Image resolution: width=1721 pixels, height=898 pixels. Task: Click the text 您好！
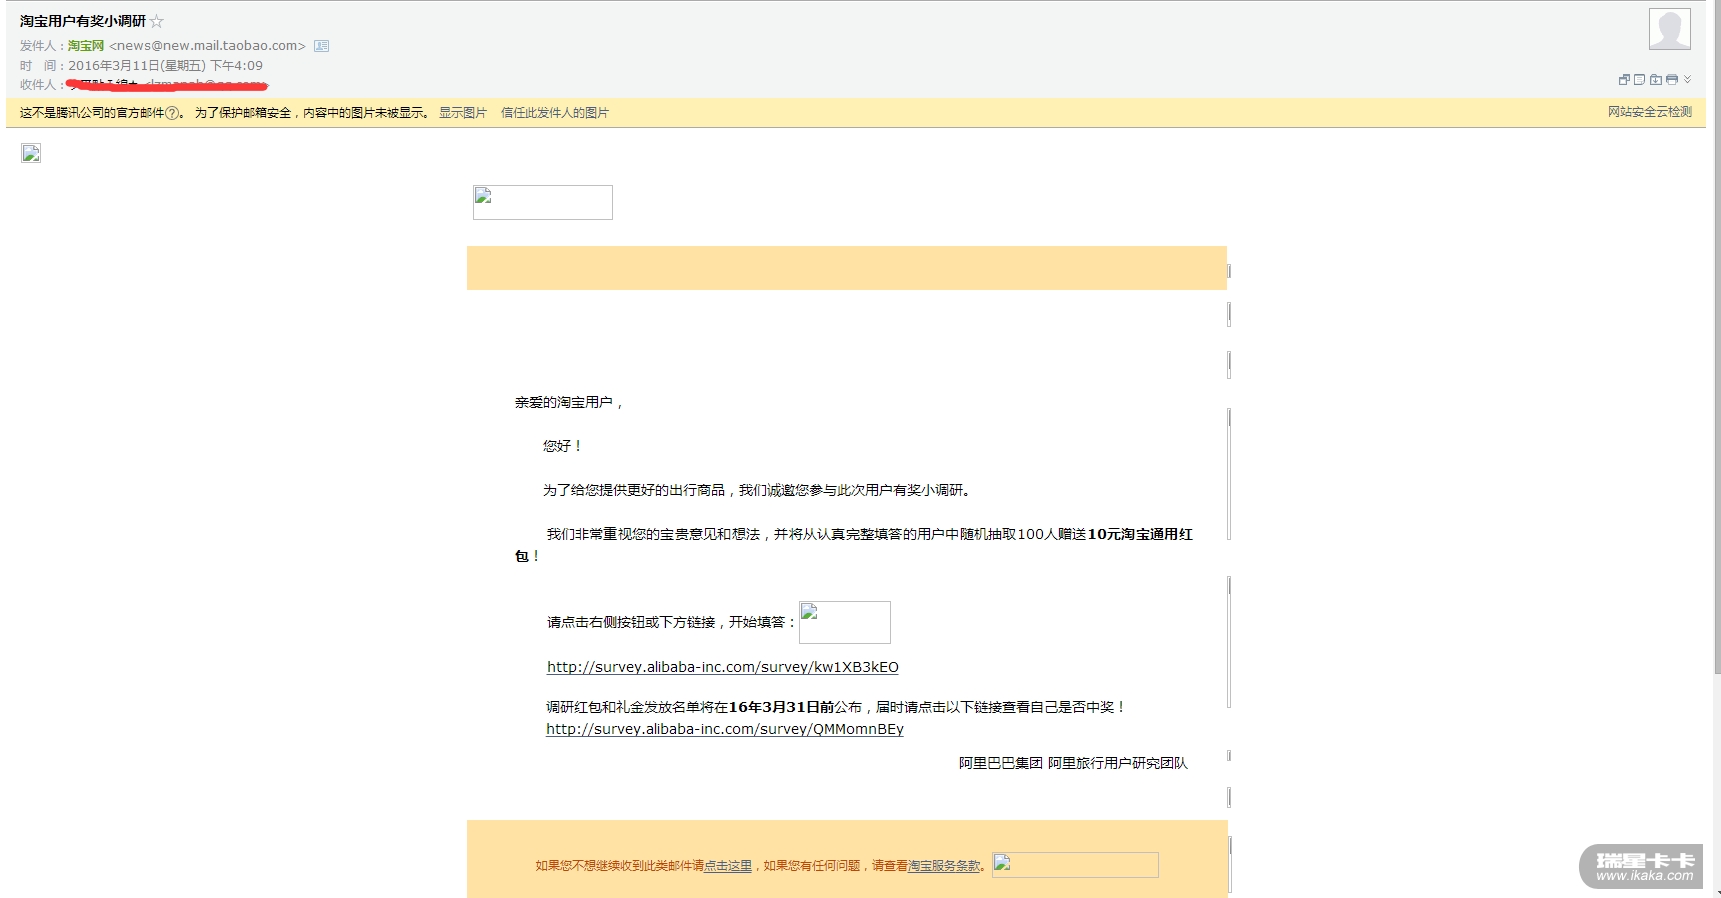coord(563,446)
